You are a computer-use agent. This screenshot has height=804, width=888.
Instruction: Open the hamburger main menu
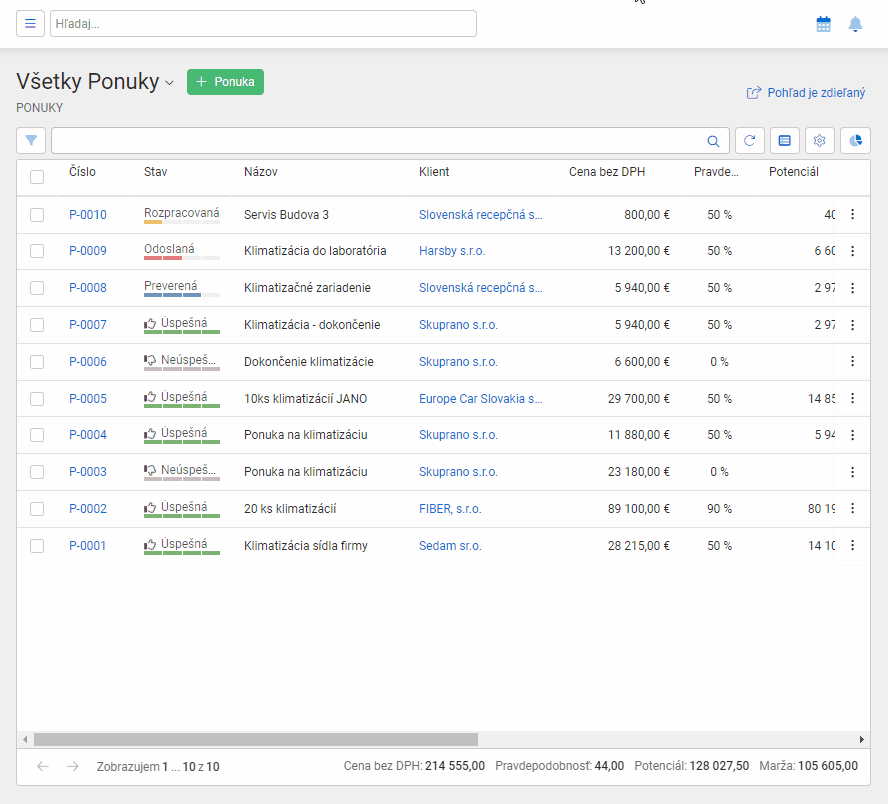[30, 24]
